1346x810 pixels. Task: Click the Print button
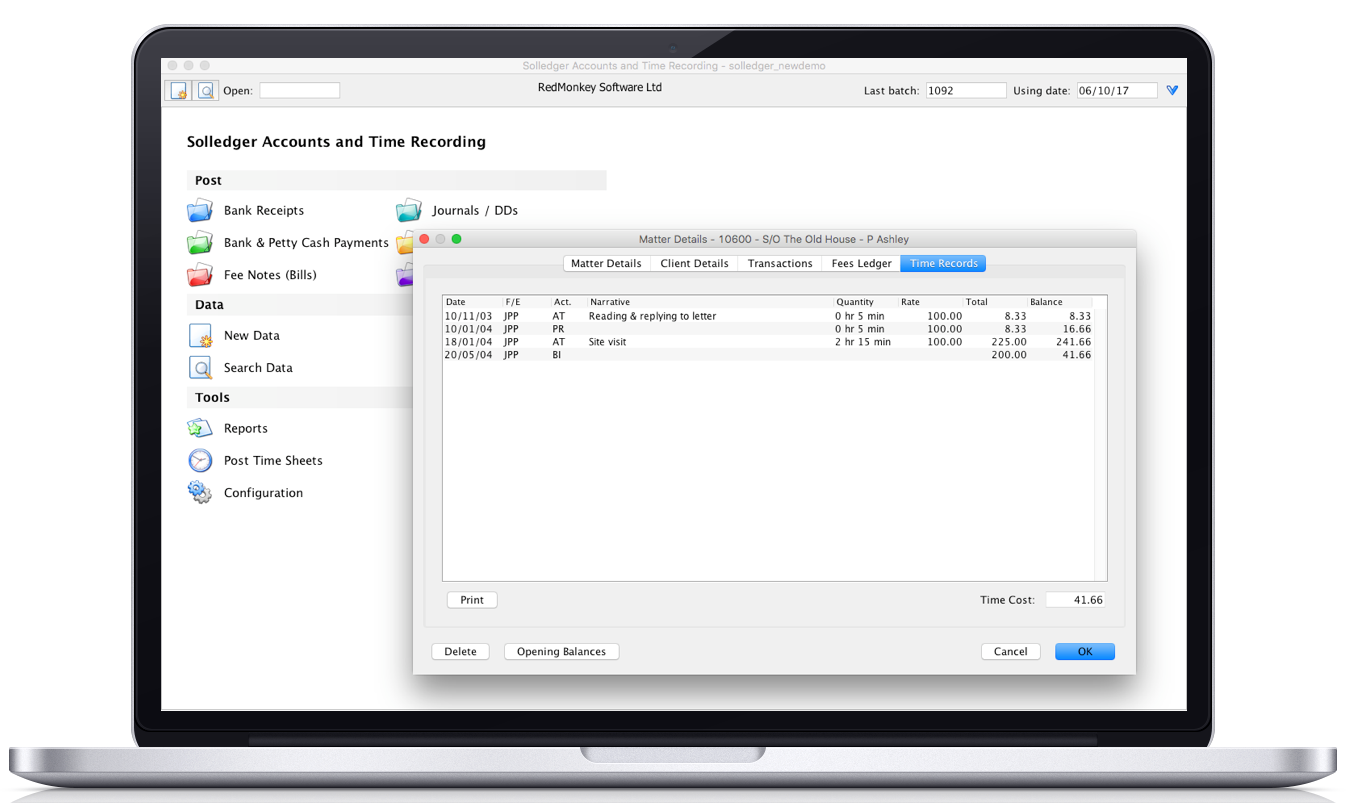click(472, 600)
